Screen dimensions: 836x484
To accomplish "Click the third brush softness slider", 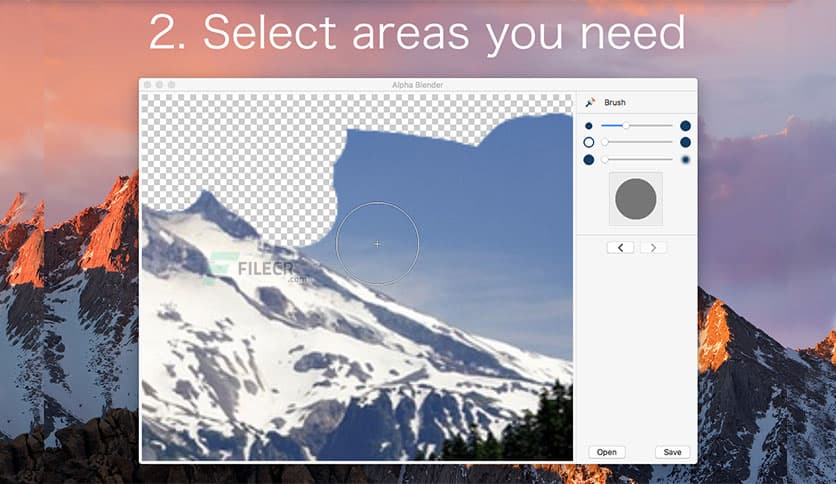I will pyautogui.click(x=636, y=159).
